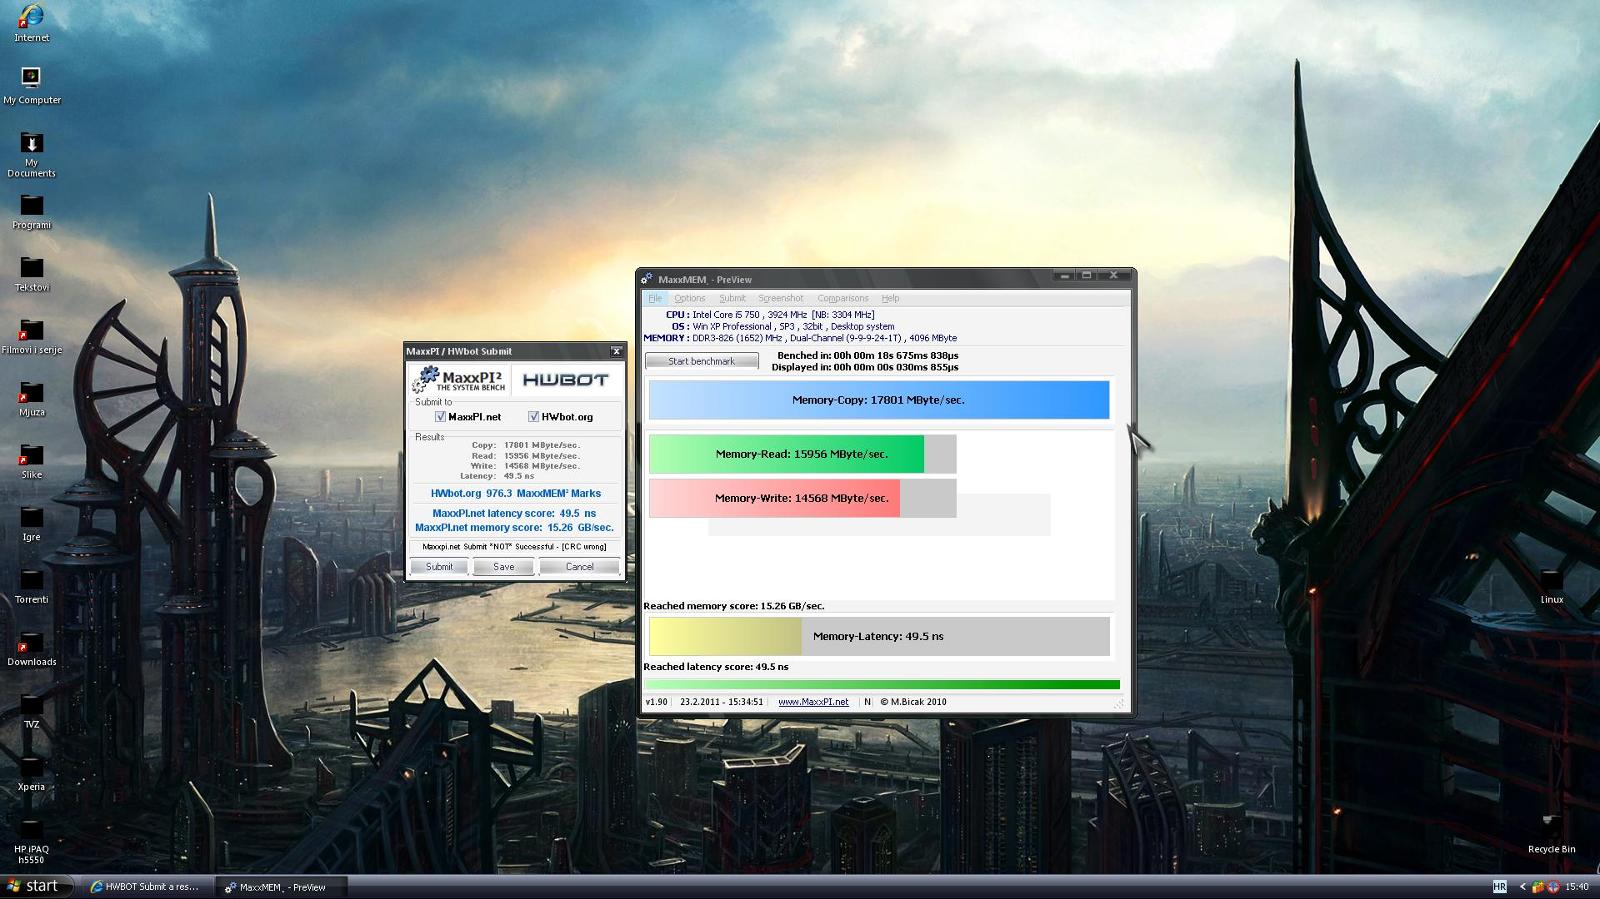Switch to MaxxMEM PreView taskbar item
Screen dimensions: 1600x899
283,887
